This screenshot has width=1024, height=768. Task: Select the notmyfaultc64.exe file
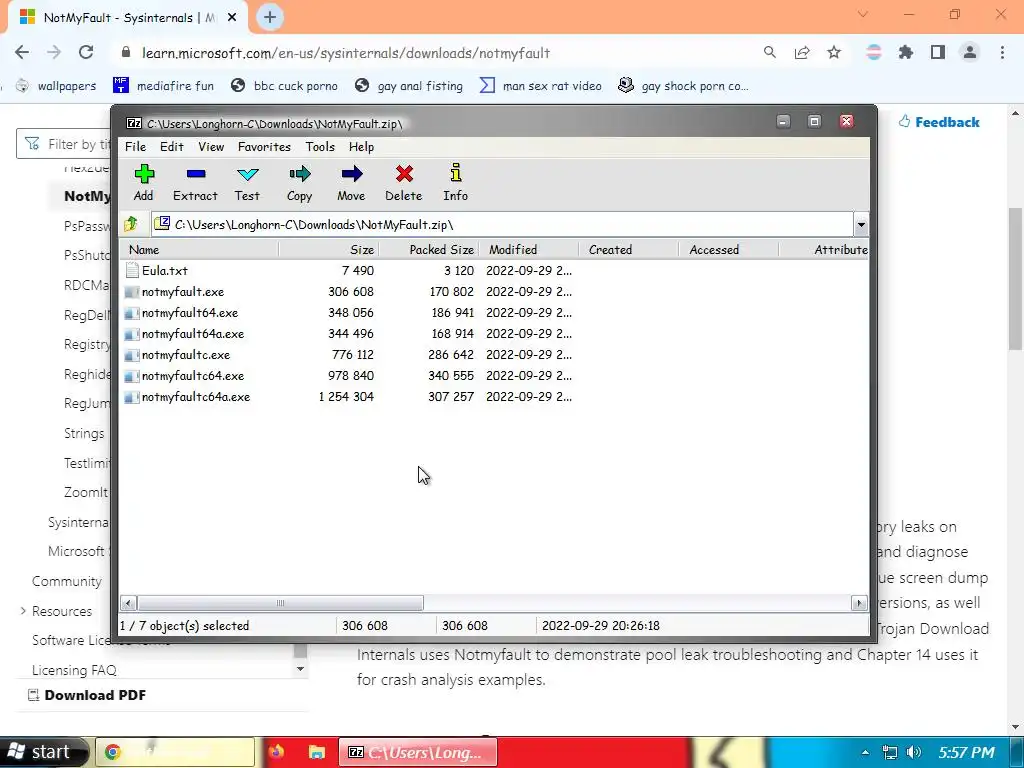pos(193,376)
